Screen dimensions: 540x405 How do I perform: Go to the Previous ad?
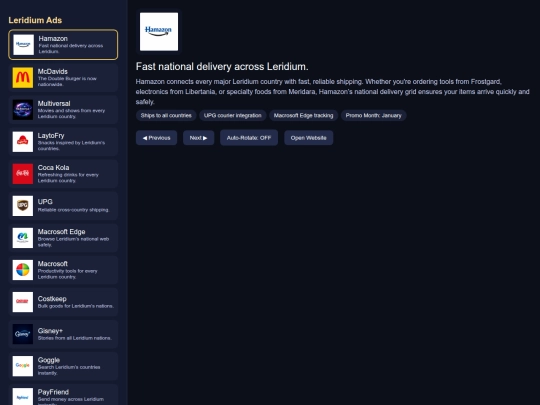click(x=156, y=138)
